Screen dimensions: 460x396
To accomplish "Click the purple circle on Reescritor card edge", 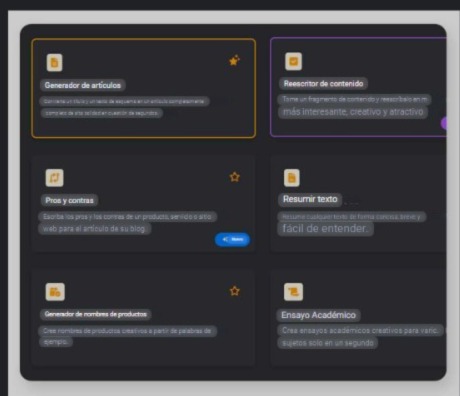I will point(444,123).
